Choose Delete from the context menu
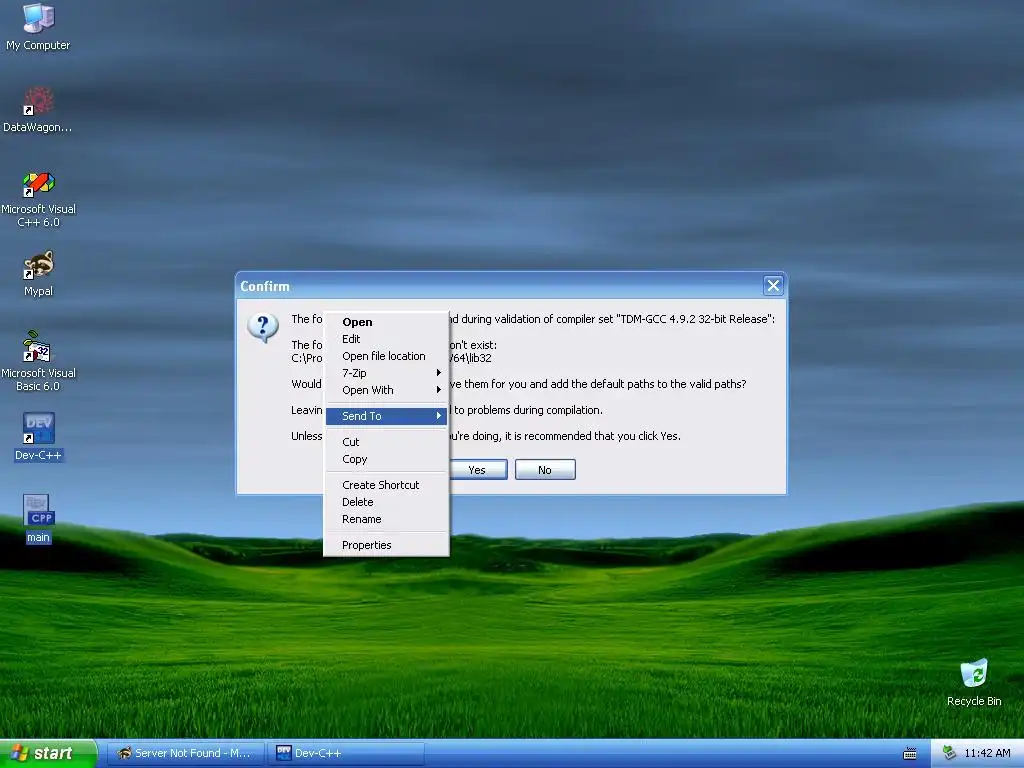The width and height of the screenshot is (1024, 768). (386, 502)
